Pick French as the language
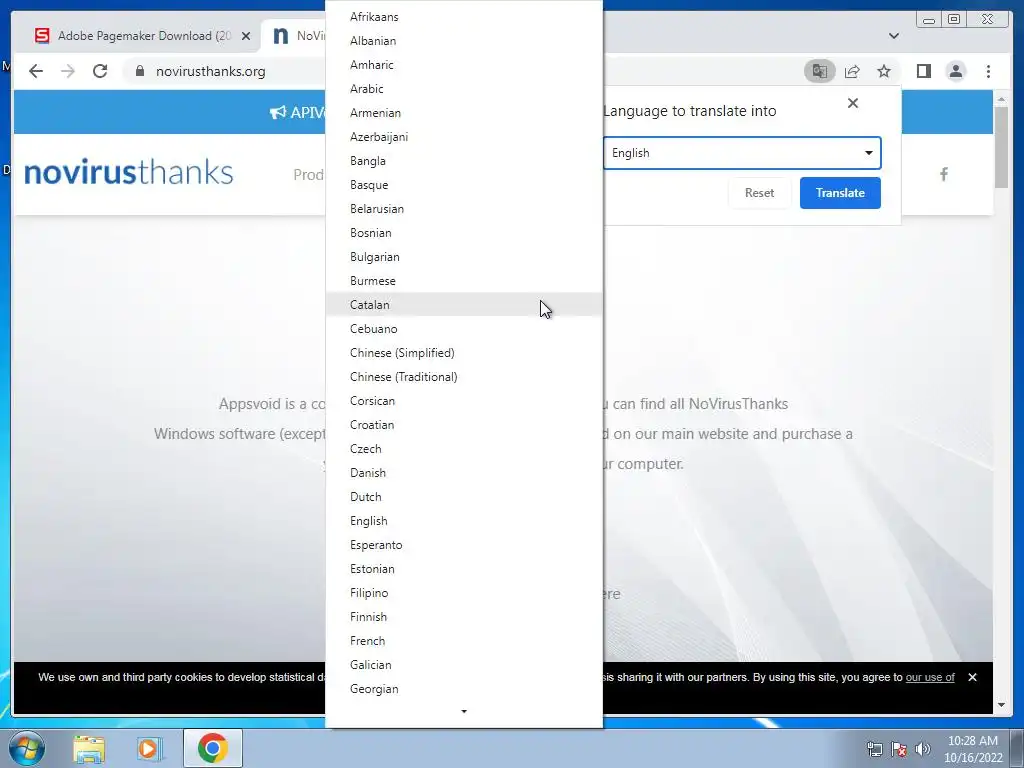 [464, 641]
